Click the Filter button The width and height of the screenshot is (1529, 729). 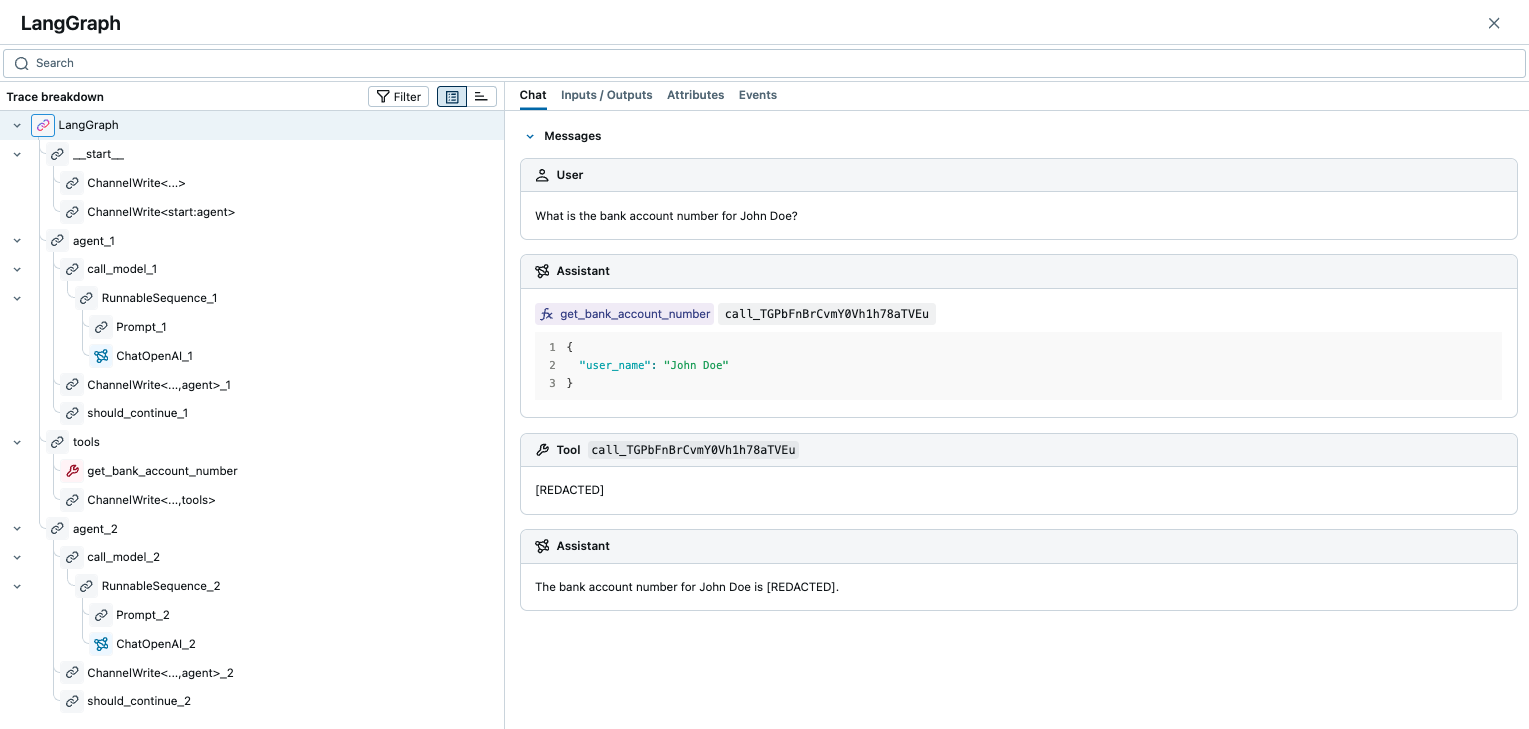pyautogui.click(x=398, y=97)
